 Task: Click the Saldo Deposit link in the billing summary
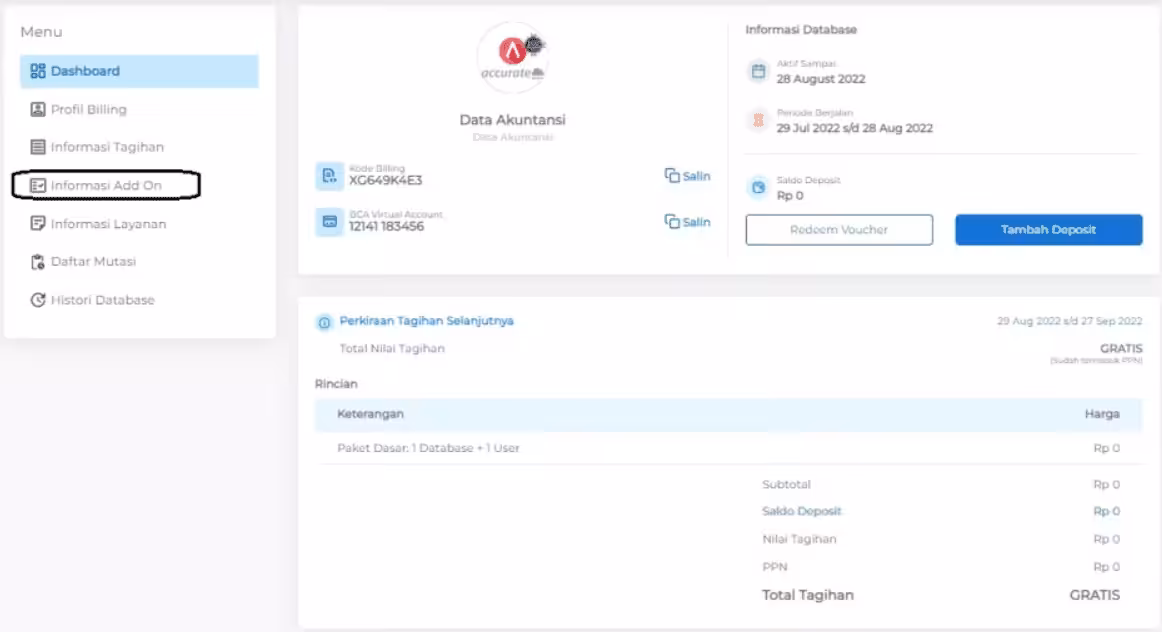click(802, 511)
